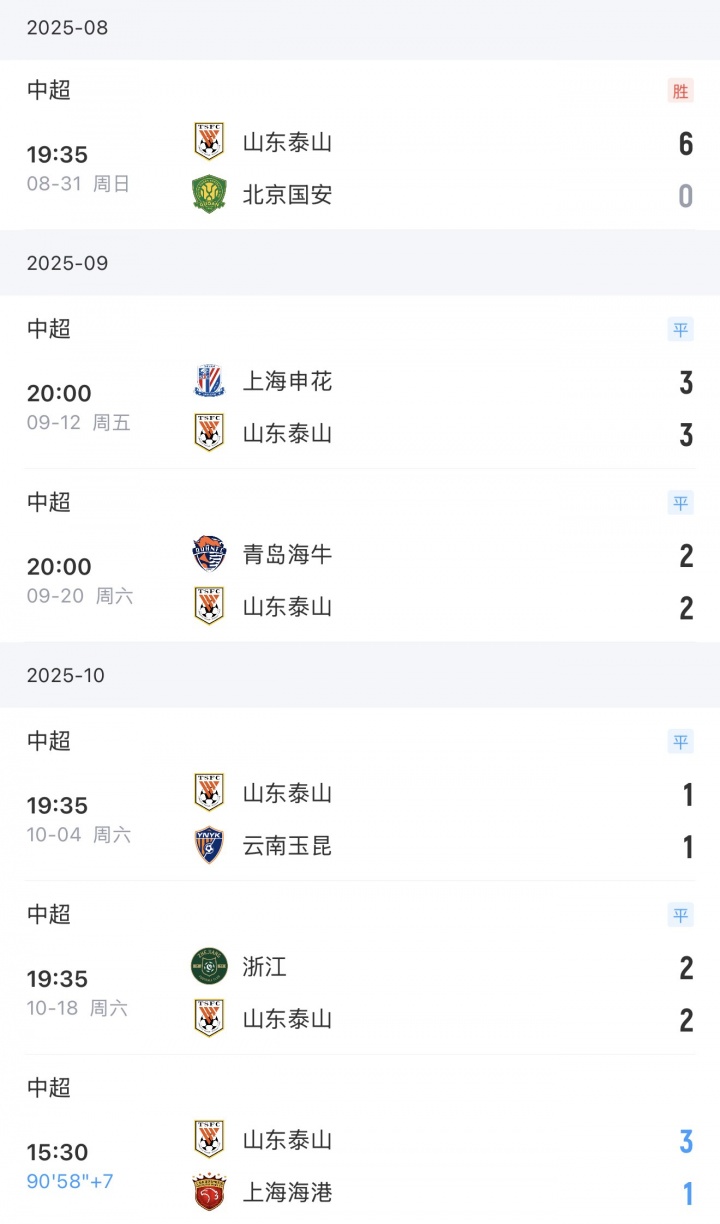Open the Qingdao Hainiu team logo
The image size is (720, 1224).
coord(209,554)
